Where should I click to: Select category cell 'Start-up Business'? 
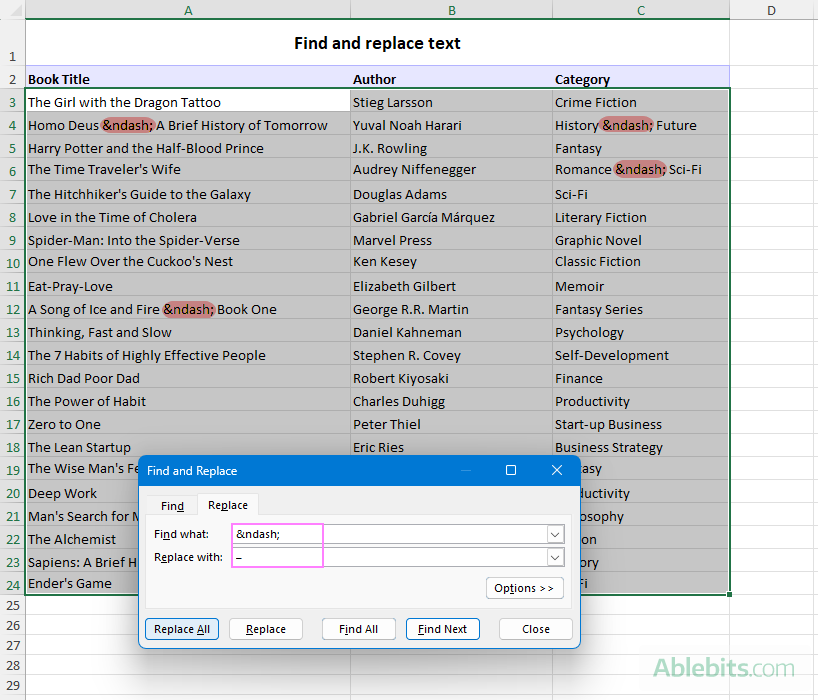641,424
